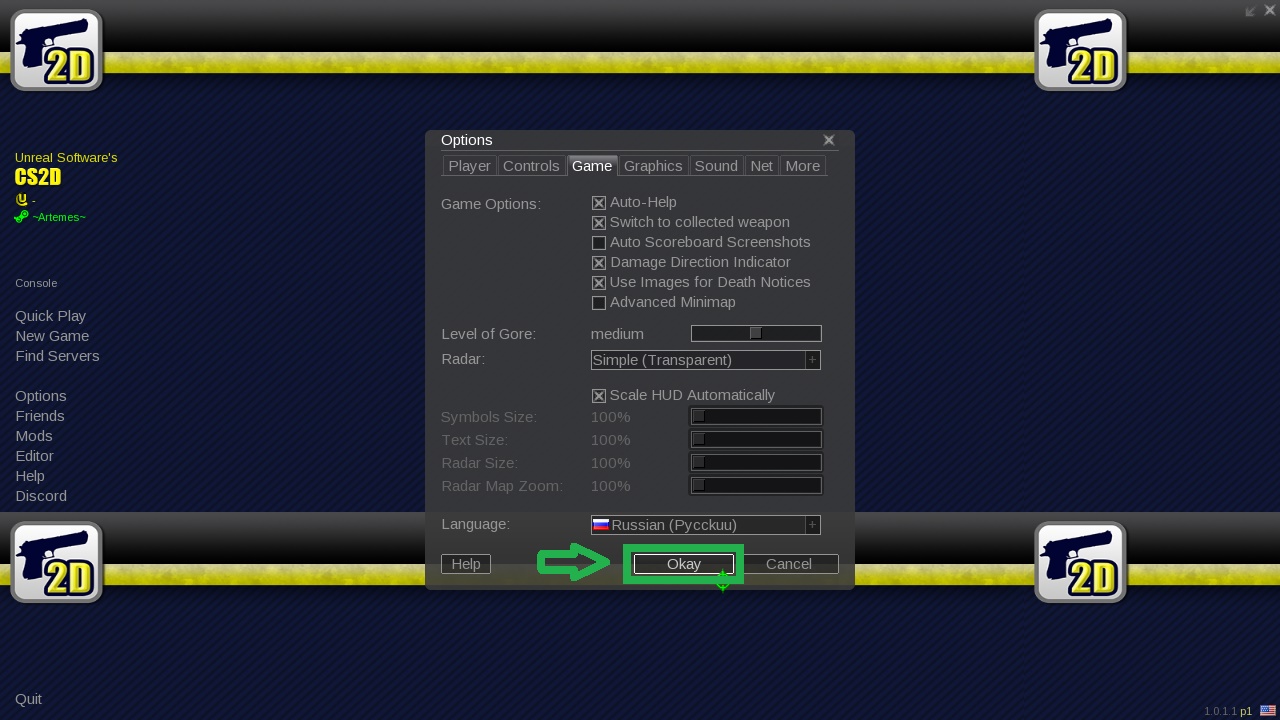Click the Level of Gore slider
Image resolution: width=1280 pixels, height=720 pixels.
[756, 334]
